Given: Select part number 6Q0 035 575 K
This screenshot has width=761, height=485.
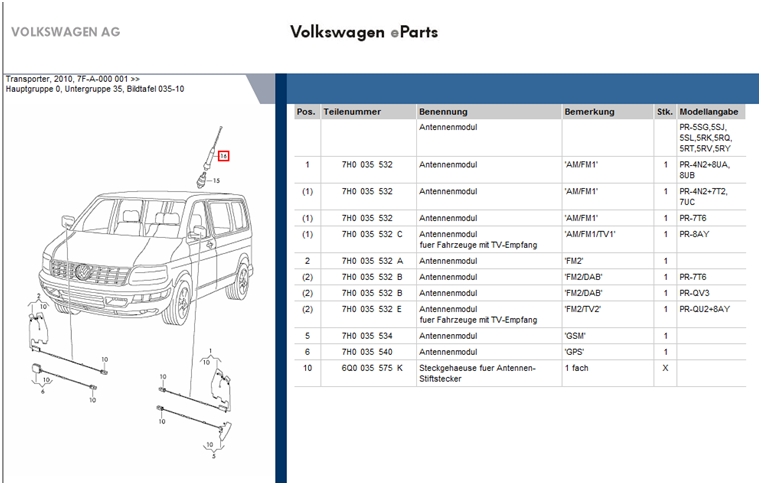Looking at the screenshot, I should [372, 368].
